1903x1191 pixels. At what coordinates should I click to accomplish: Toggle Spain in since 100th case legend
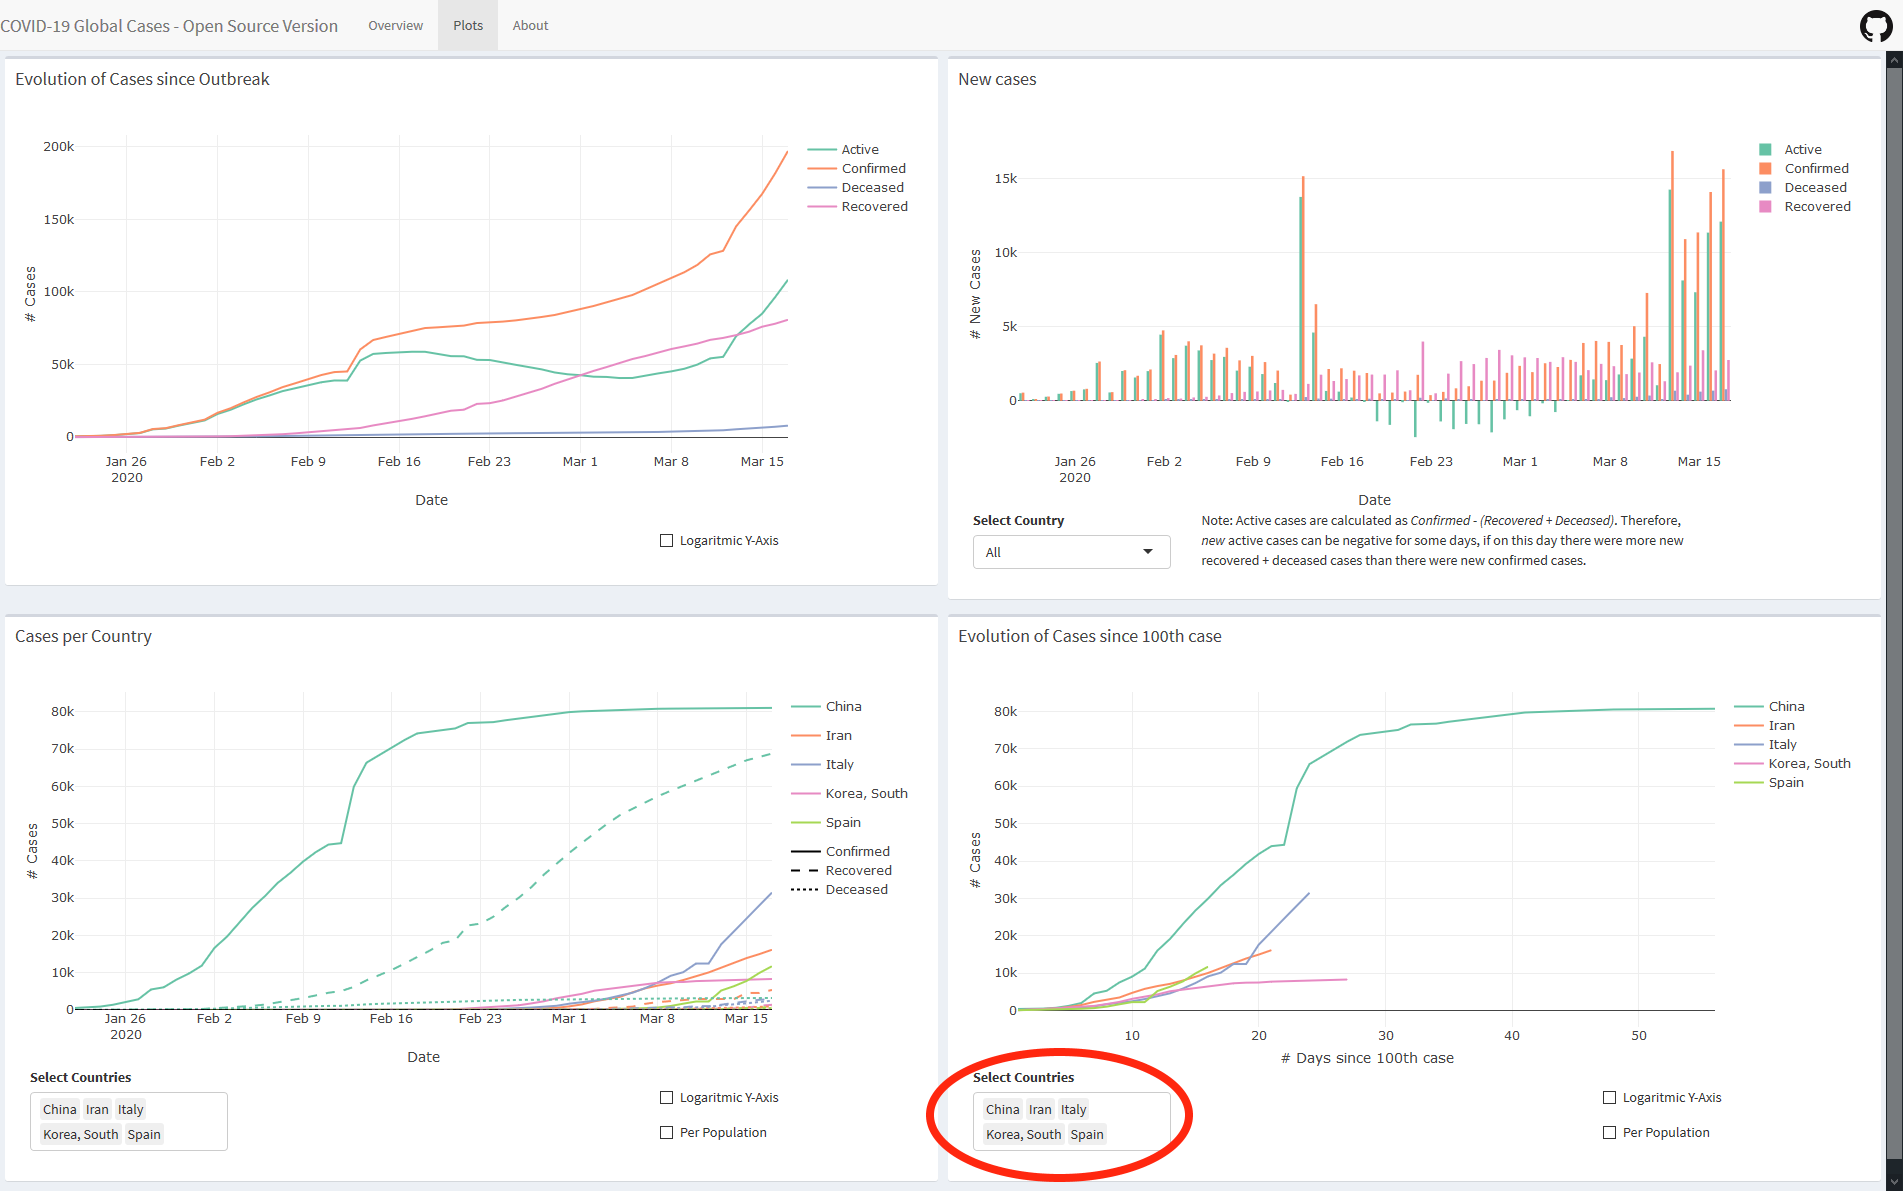click(x=1769, y=783)
